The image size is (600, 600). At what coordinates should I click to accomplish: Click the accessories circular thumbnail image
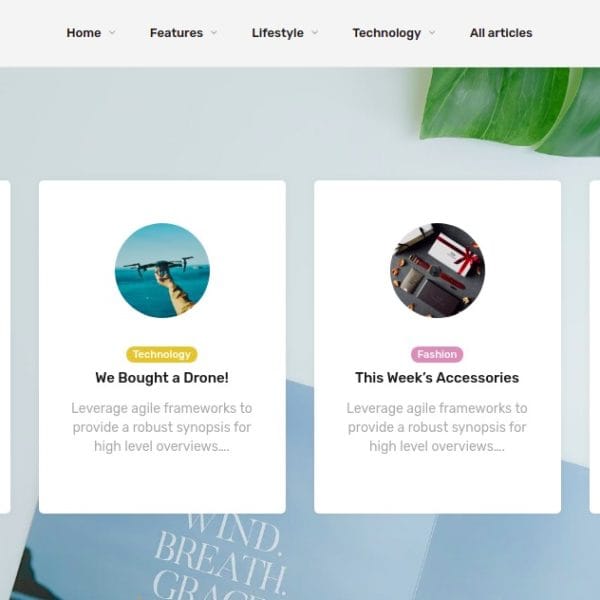click(437, 270)
